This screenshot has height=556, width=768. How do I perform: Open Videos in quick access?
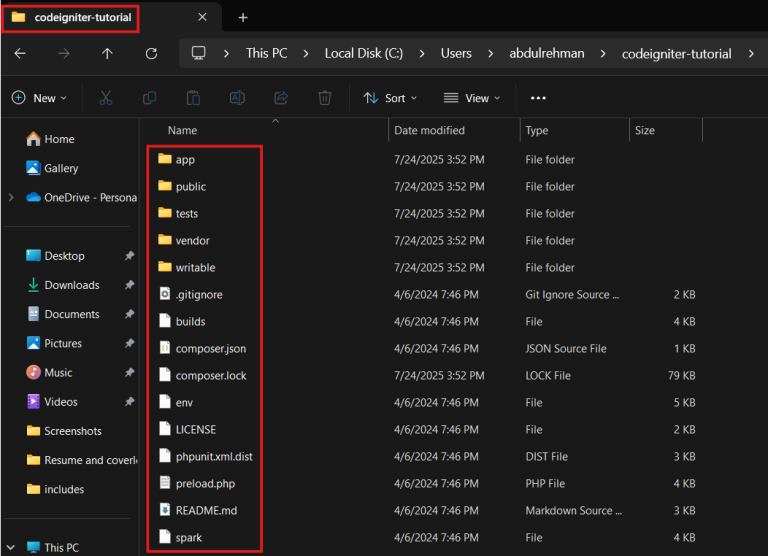pos(52,402)
